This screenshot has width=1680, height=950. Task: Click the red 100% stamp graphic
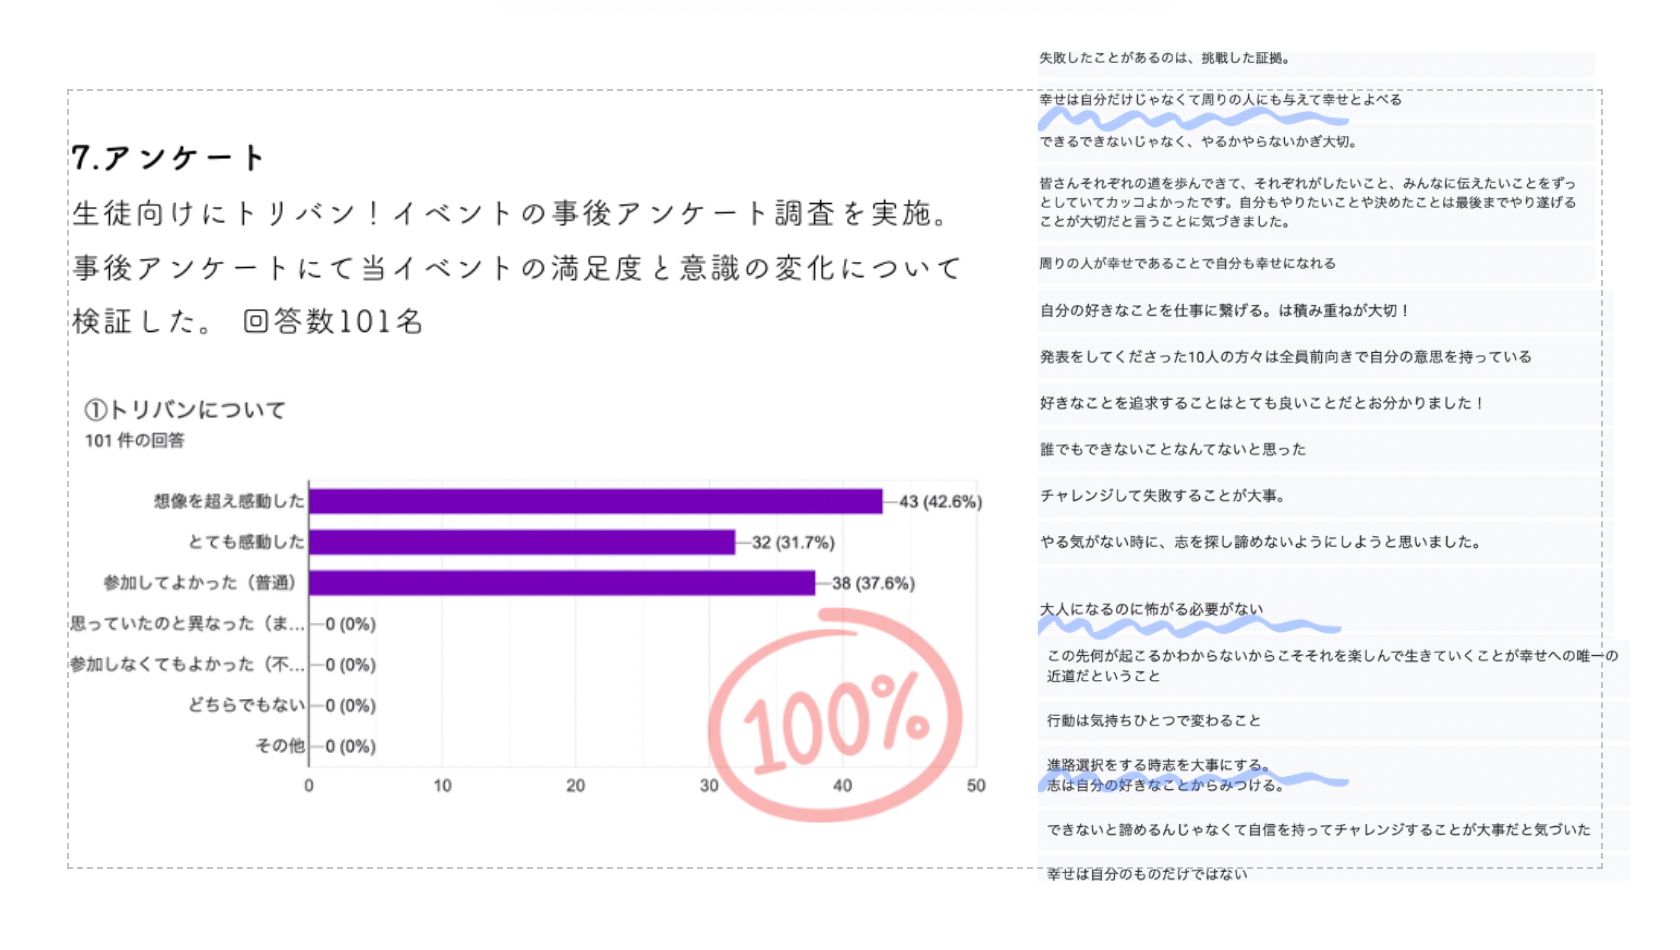(x=835, y=715)
